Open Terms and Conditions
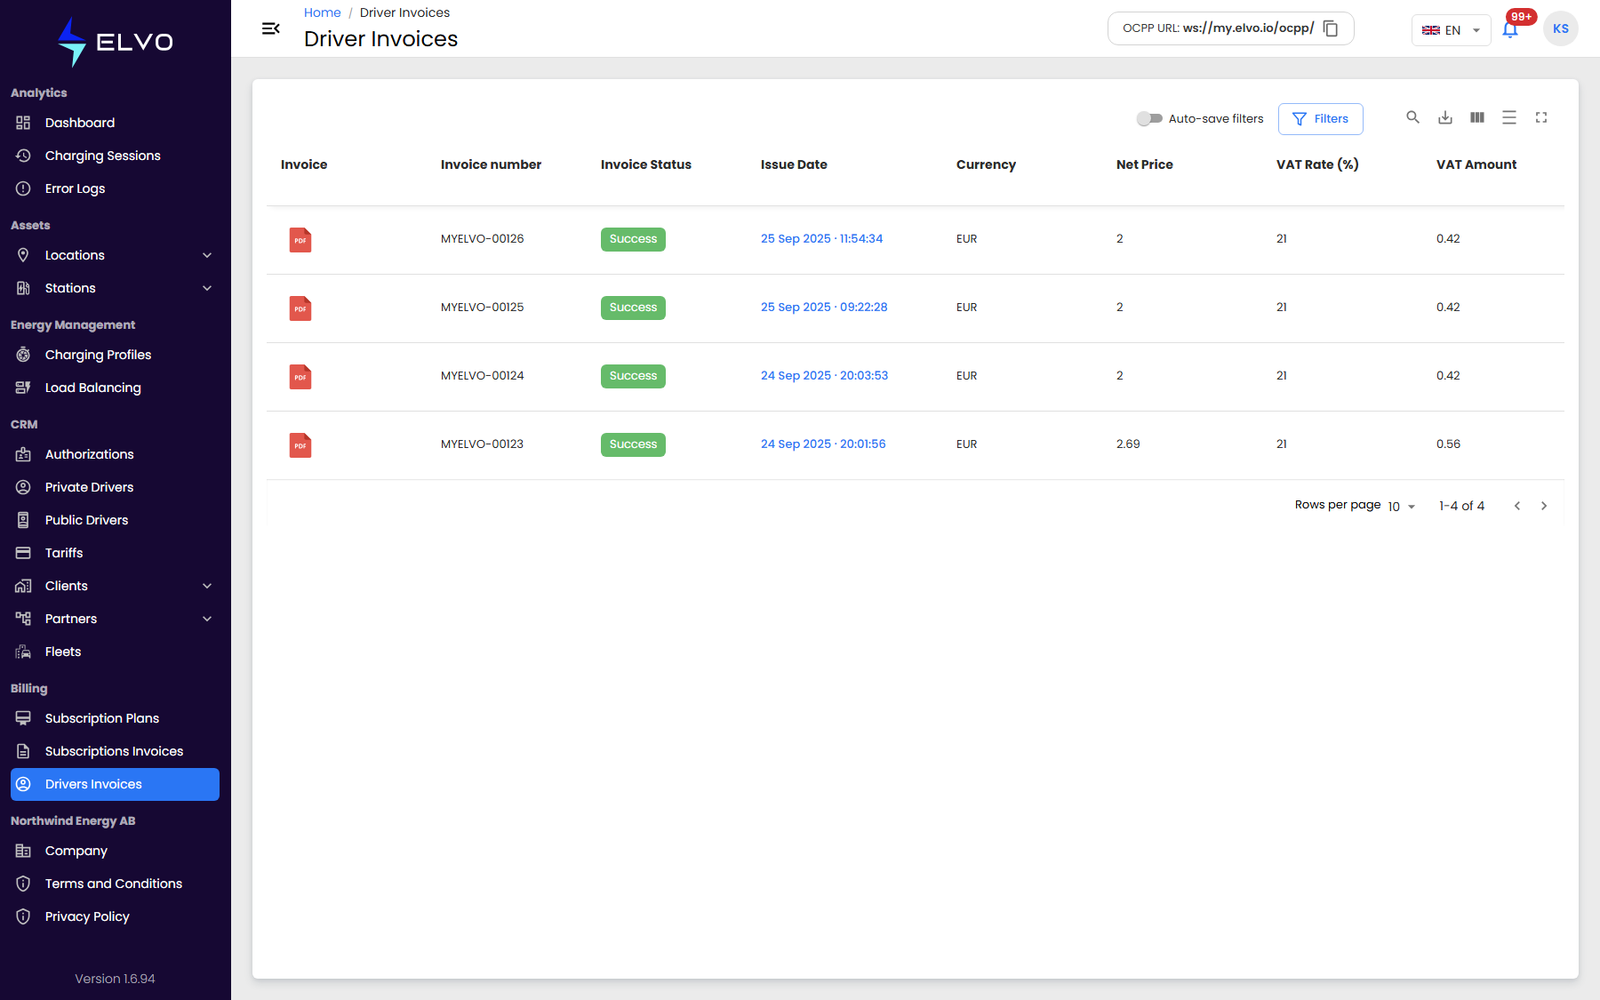This screenshot has height=1000, width=1600. (x=115, y=884)
